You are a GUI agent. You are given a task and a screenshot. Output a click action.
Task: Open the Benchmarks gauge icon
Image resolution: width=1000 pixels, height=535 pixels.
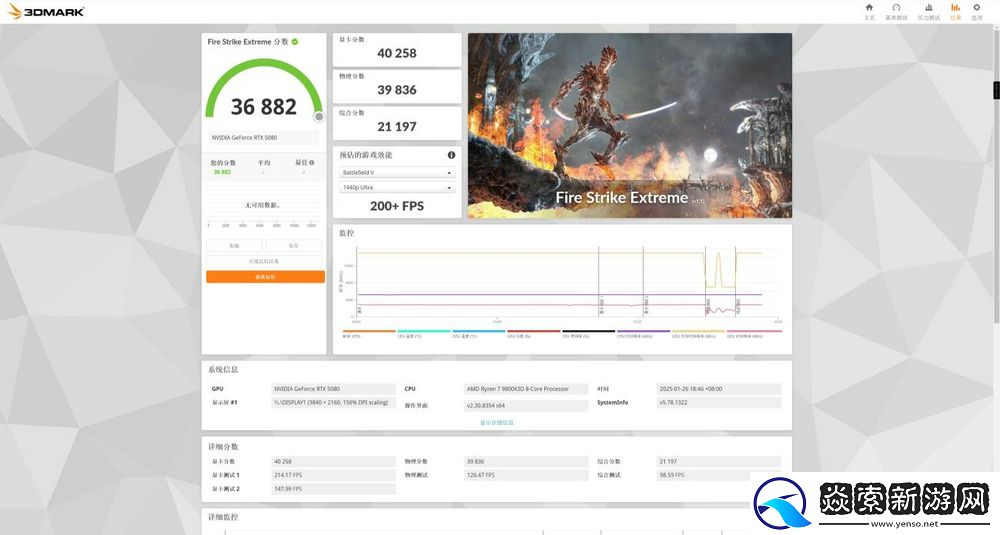[x=896, y=10]
